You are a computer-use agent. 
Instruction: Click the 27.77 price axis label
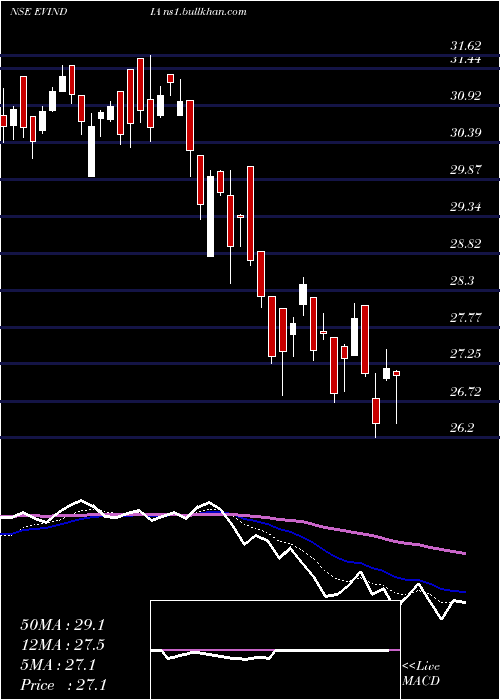(466, 318)
